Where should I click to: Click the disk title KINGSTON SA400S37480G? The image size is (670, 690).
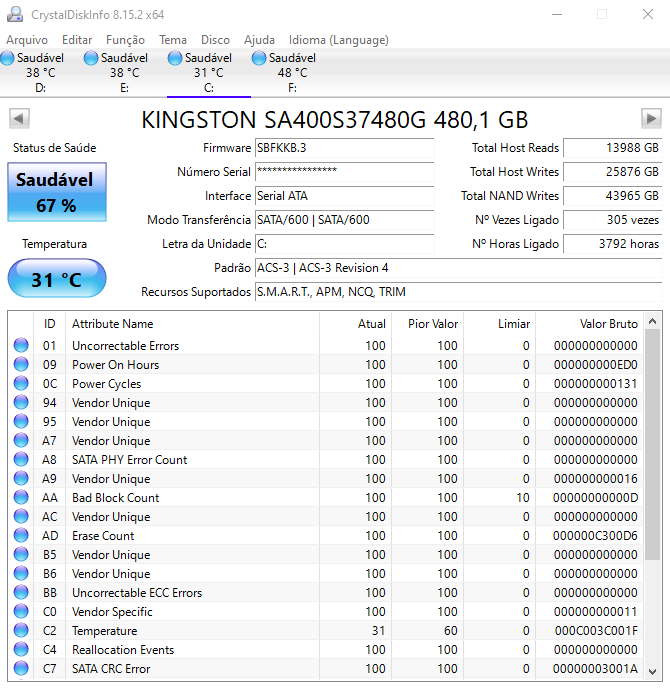pyautogui.click(x=334, y=120)
